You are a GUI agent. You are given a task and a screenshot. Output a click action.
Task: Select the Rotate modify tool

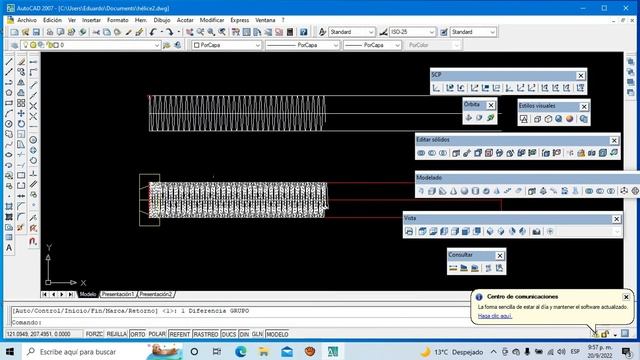tap(21, 124)
